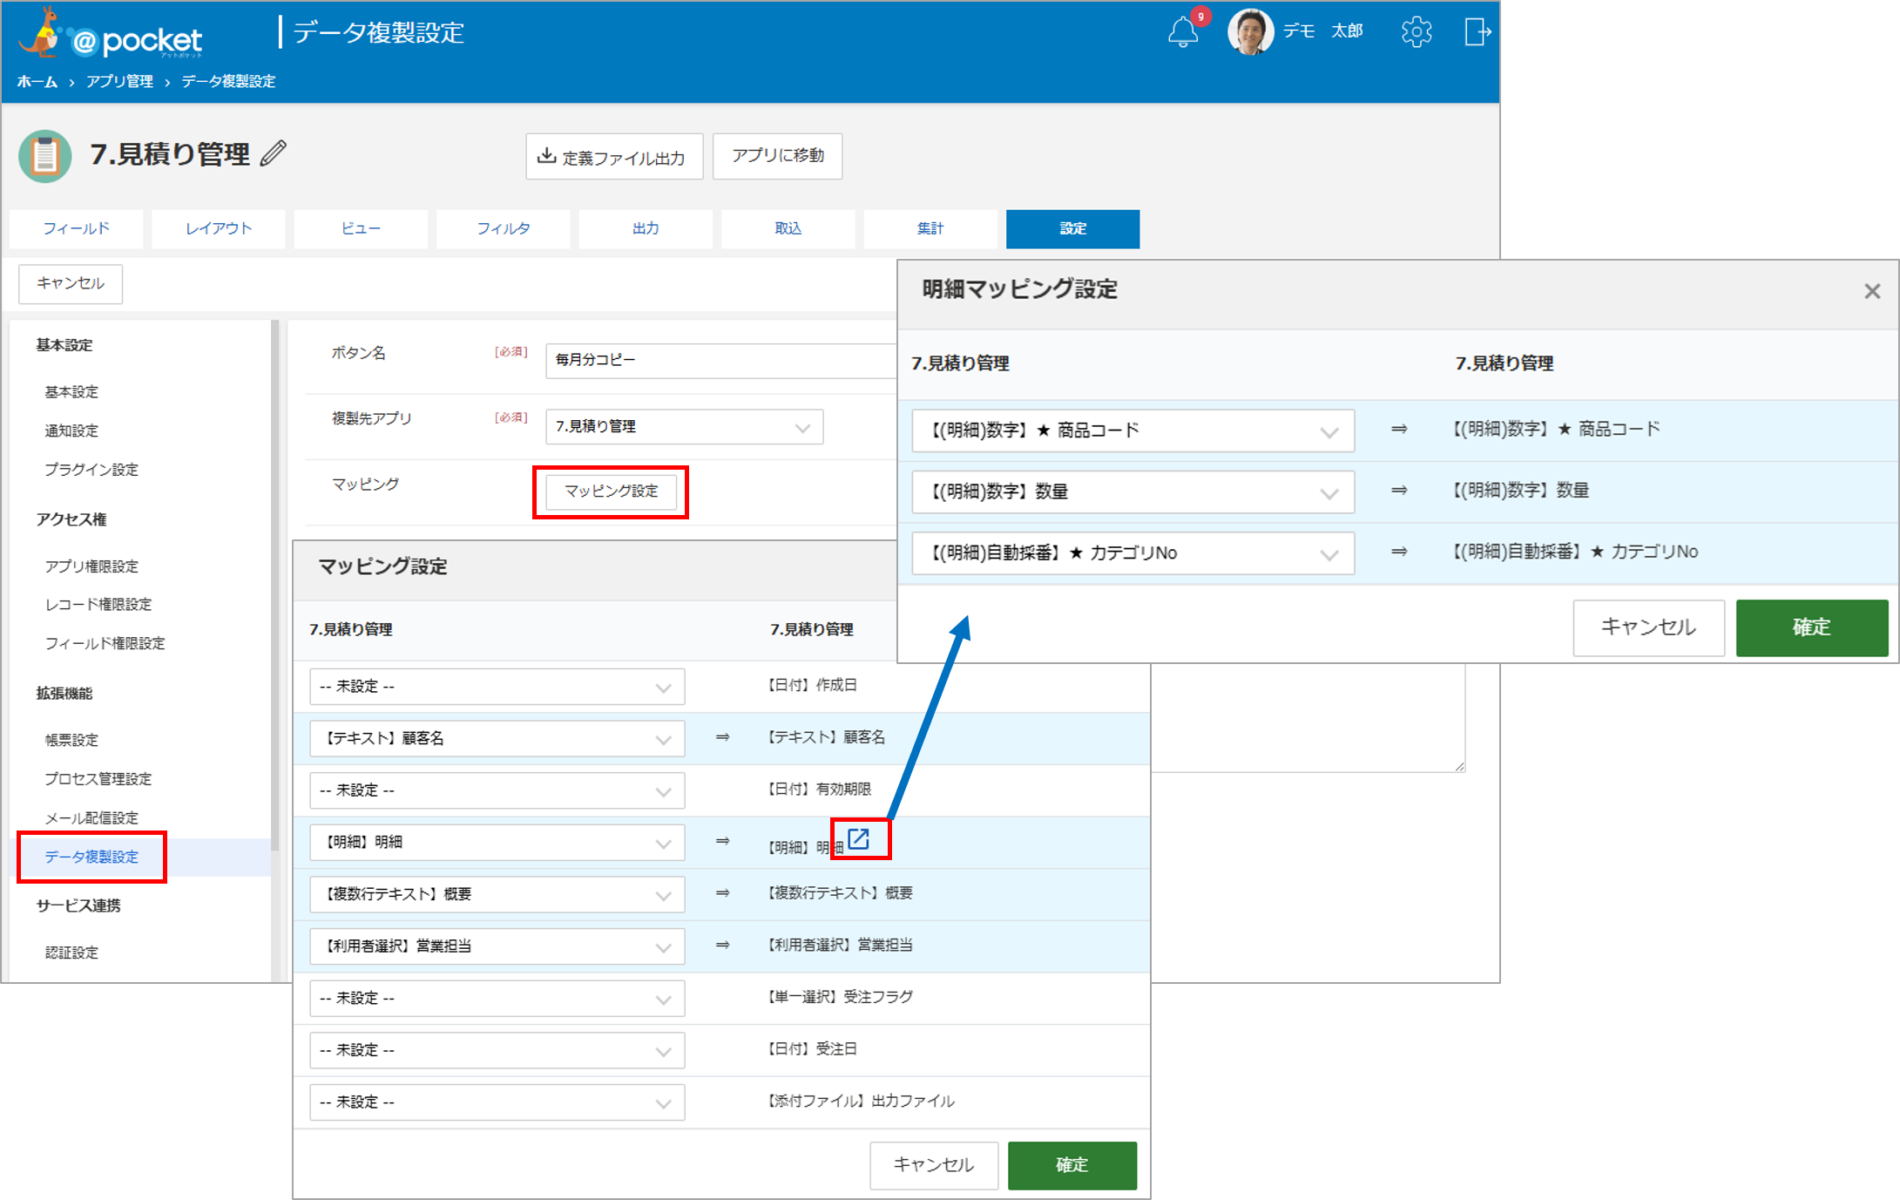
Task: Open the ★ カテゴリNo source dropdown
Action: tap(1133, 553)
